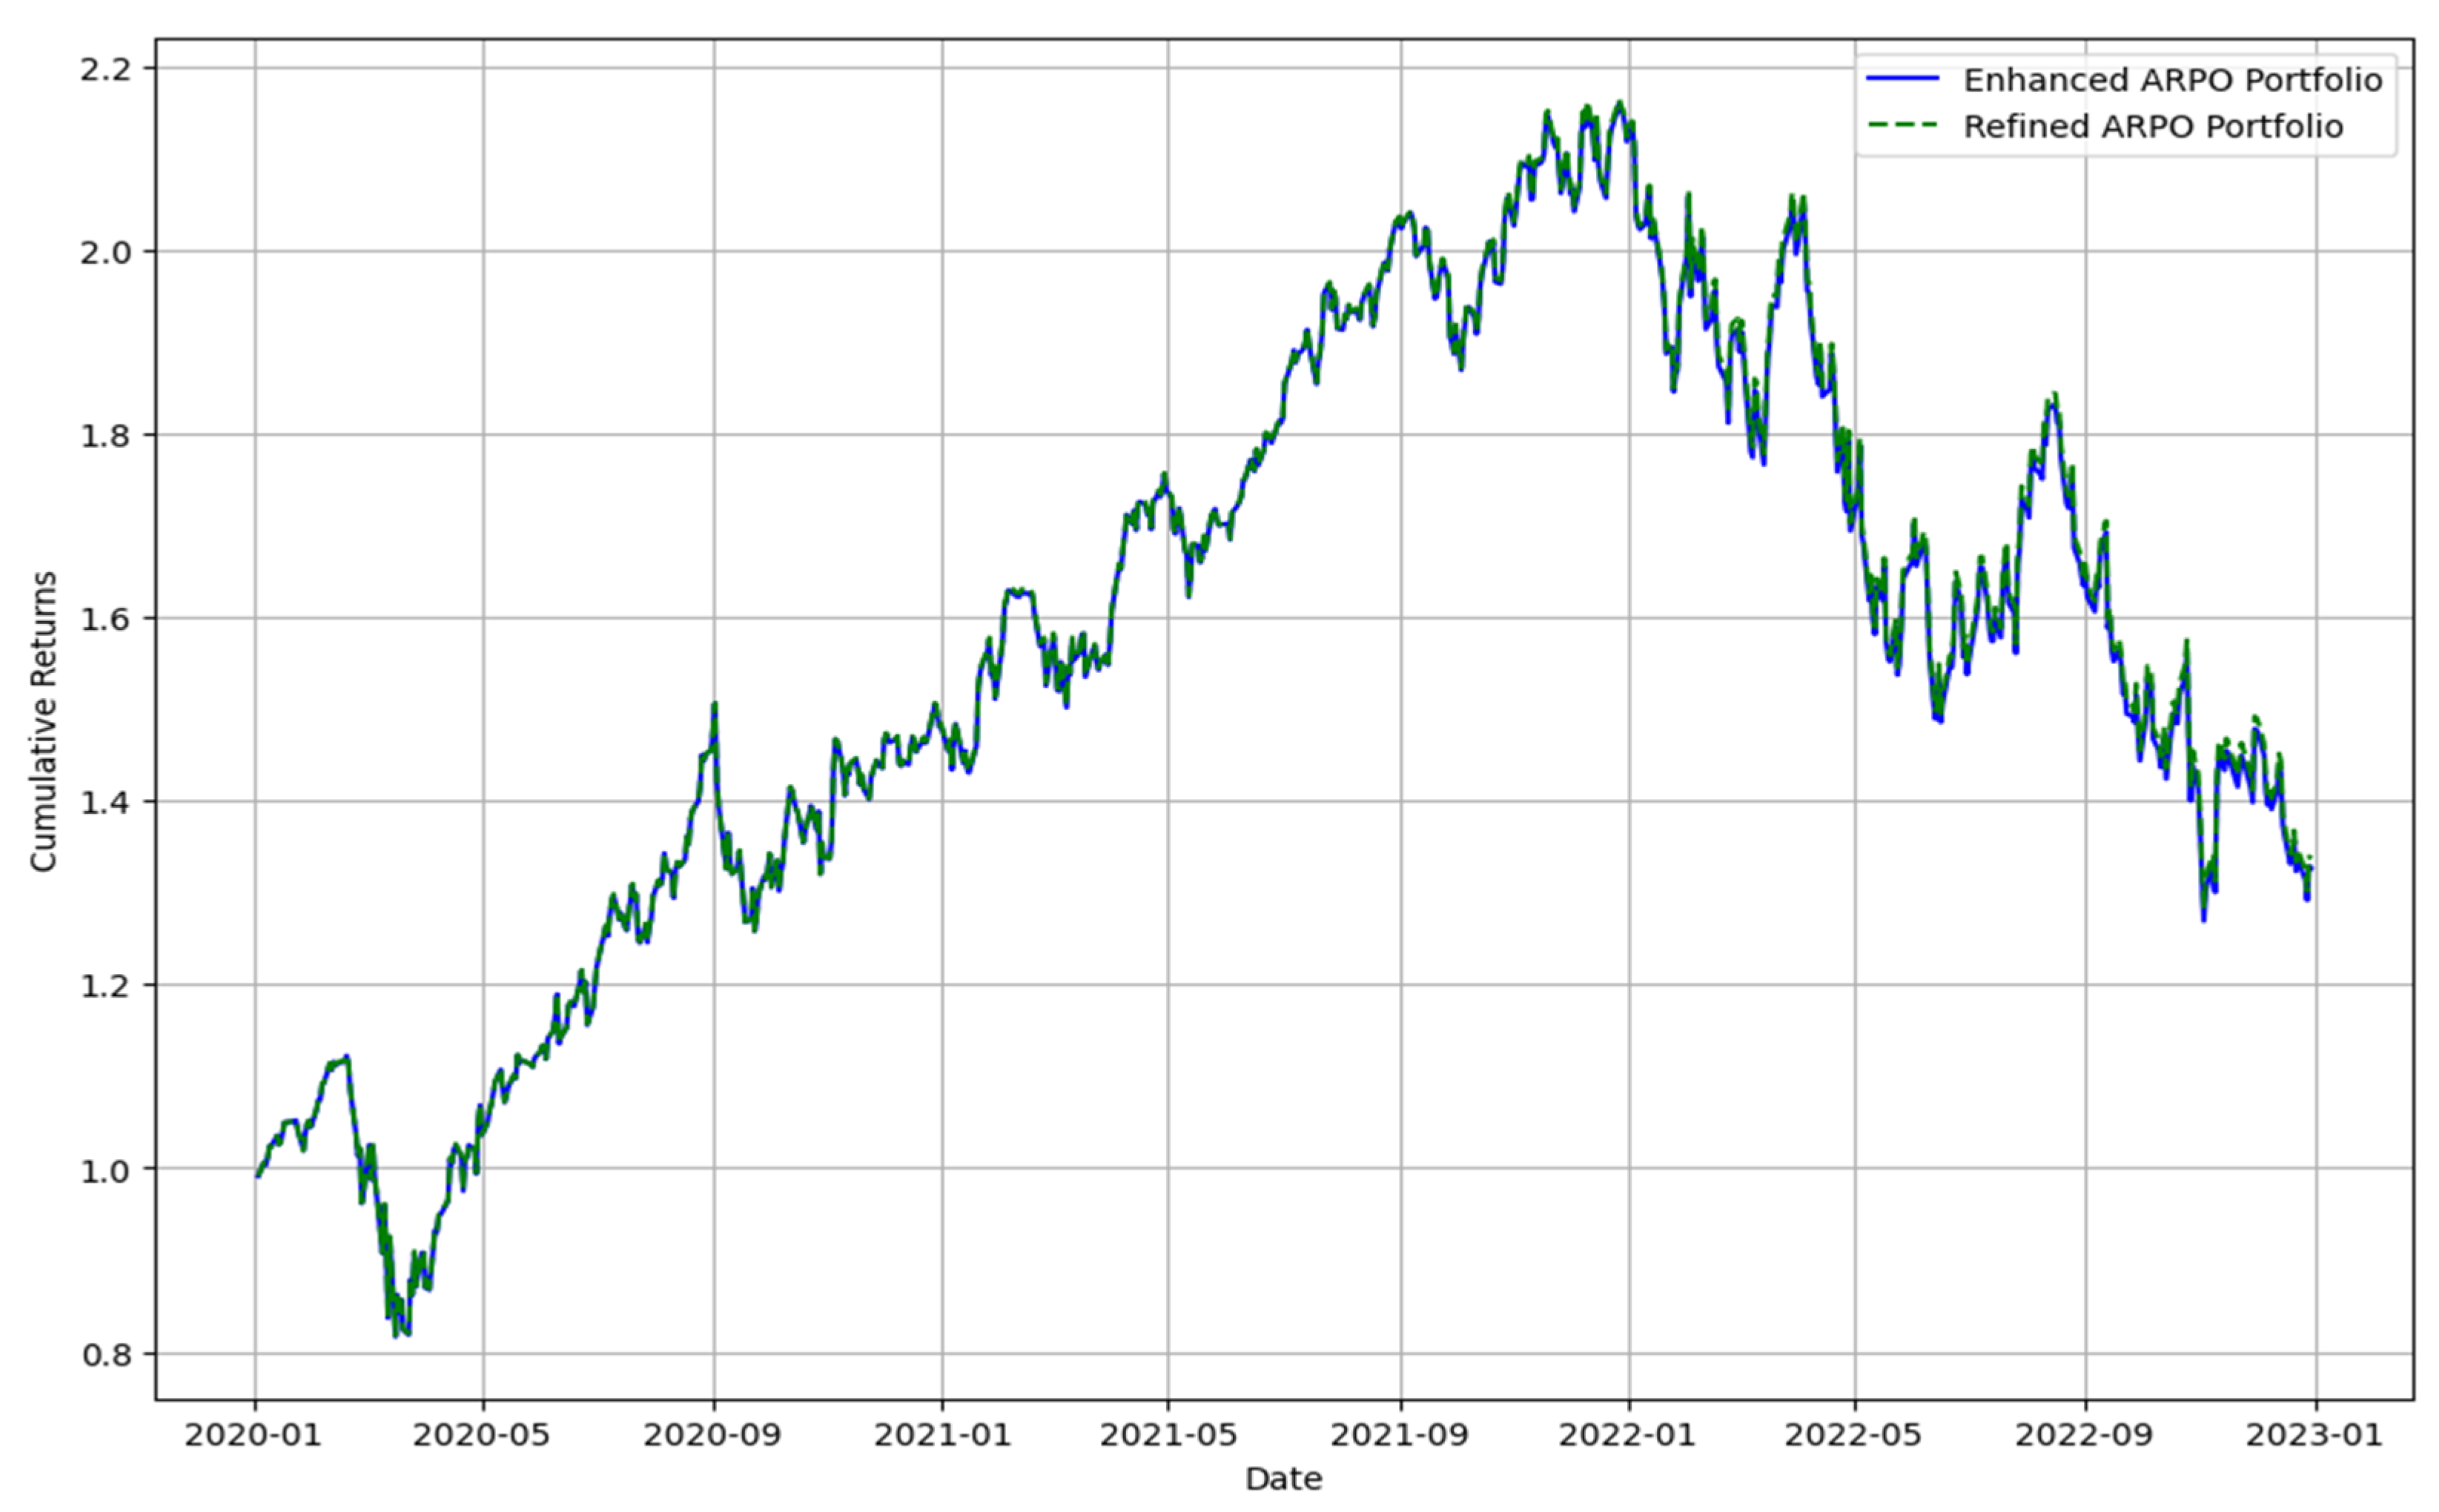Viewport: 2439px width, 1512px height.
Task: Click the 2020-01 x-axis tick label
Action: click(253, 1436)
